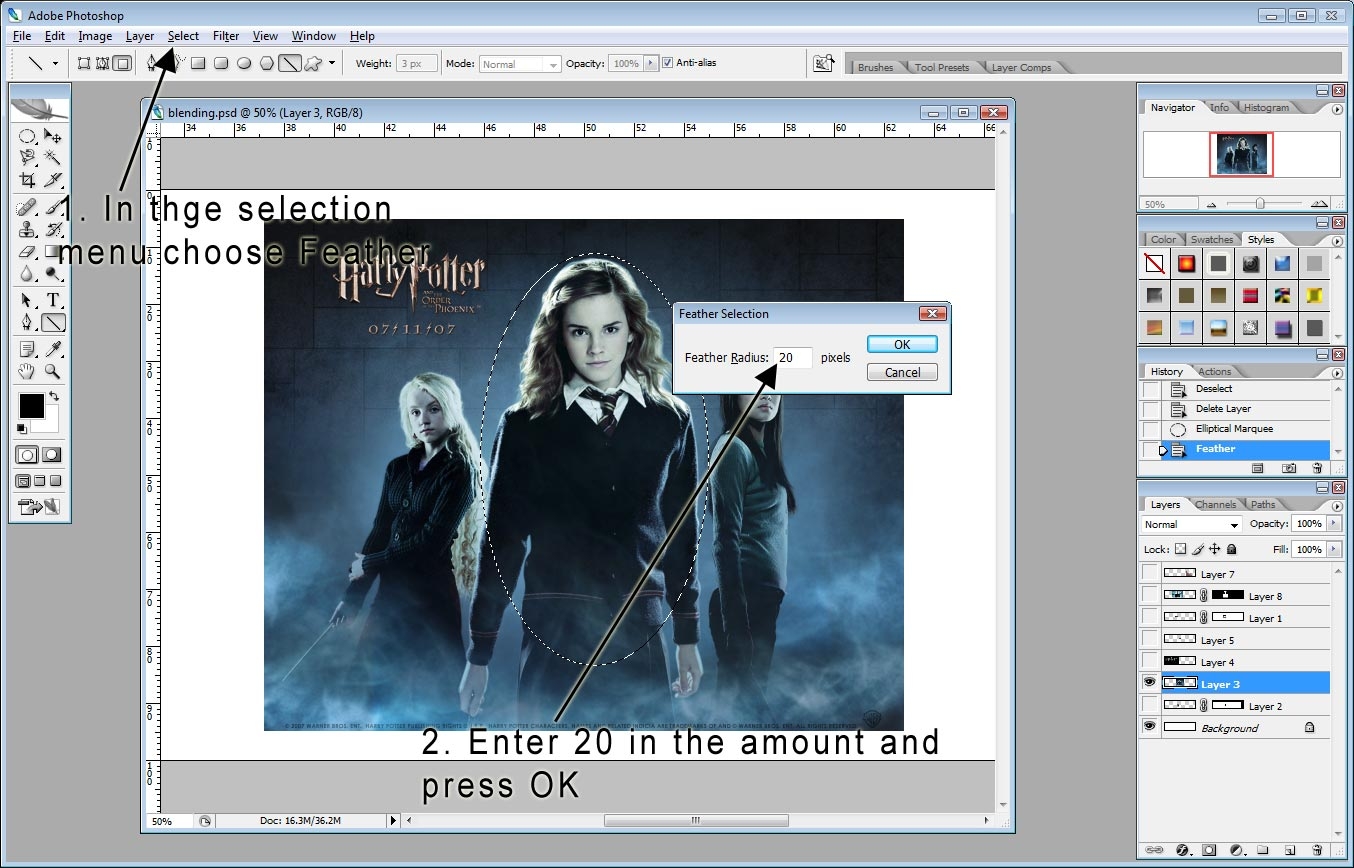The height and width of the screenshot is (868, 1354).
Task: Show Layer 4 visibility box
Action: [x=1150, y=662]
